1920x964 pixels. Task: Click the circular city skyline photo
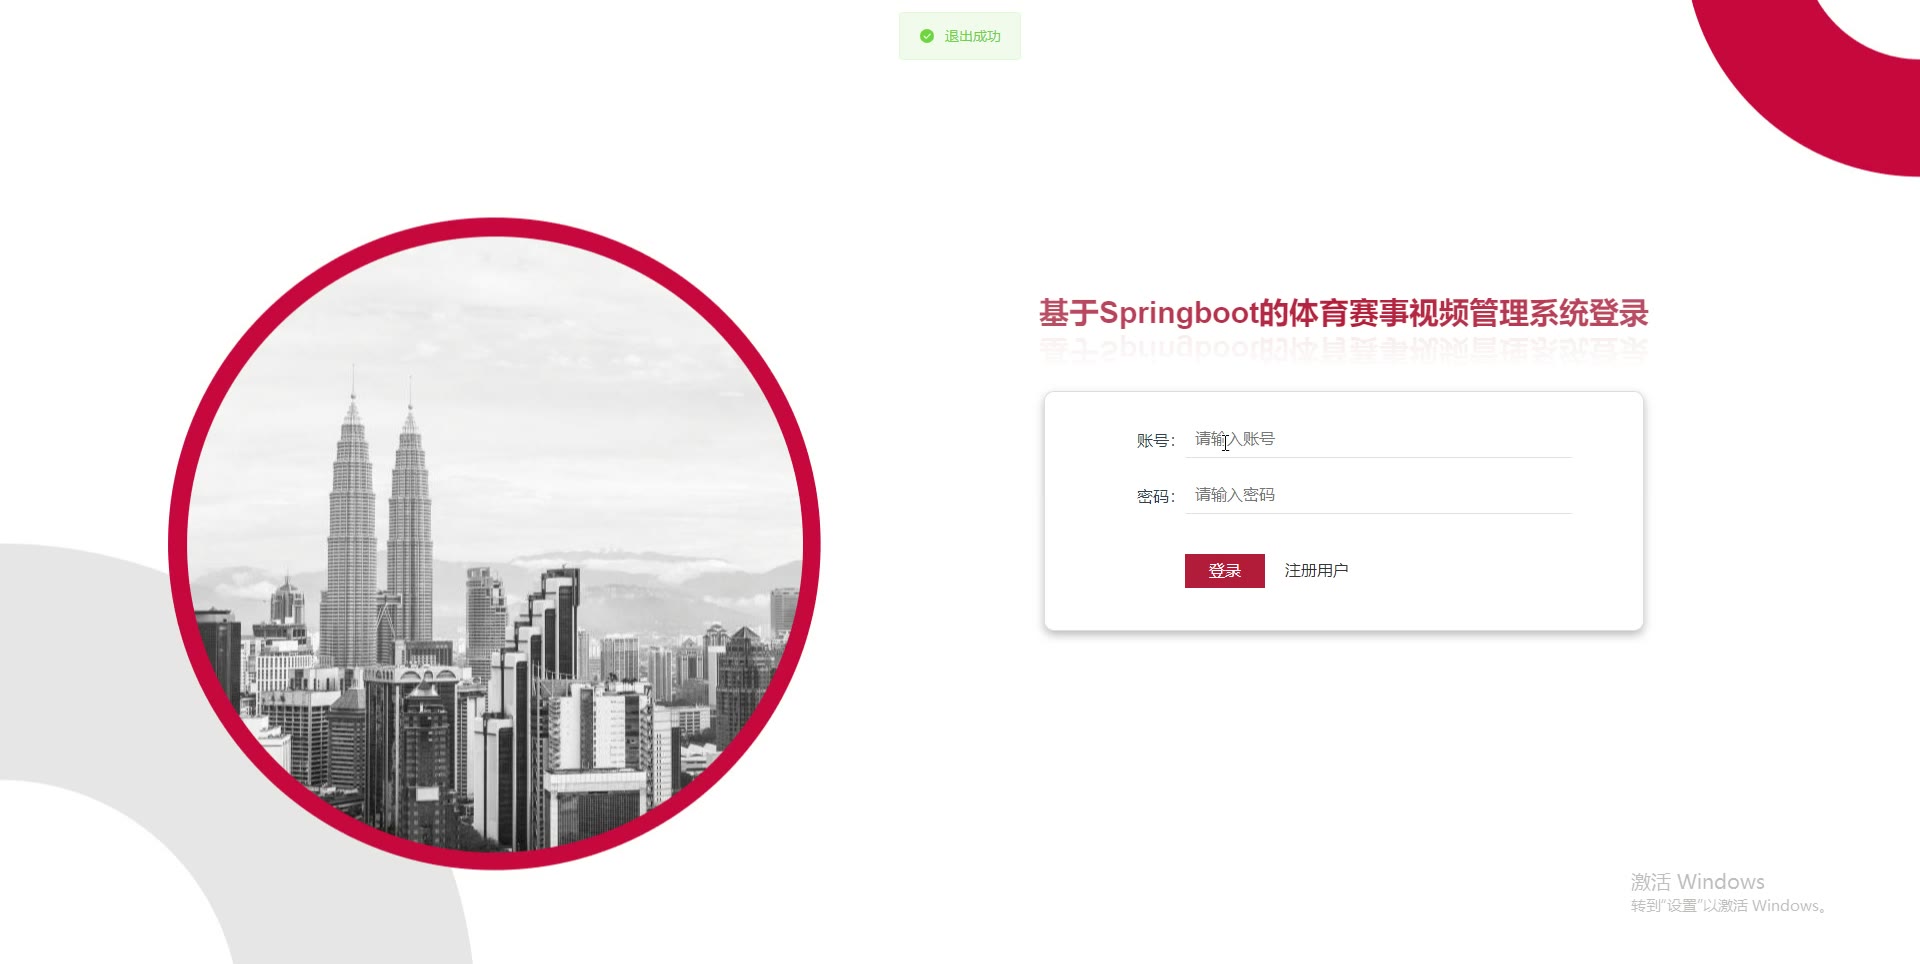494,544
